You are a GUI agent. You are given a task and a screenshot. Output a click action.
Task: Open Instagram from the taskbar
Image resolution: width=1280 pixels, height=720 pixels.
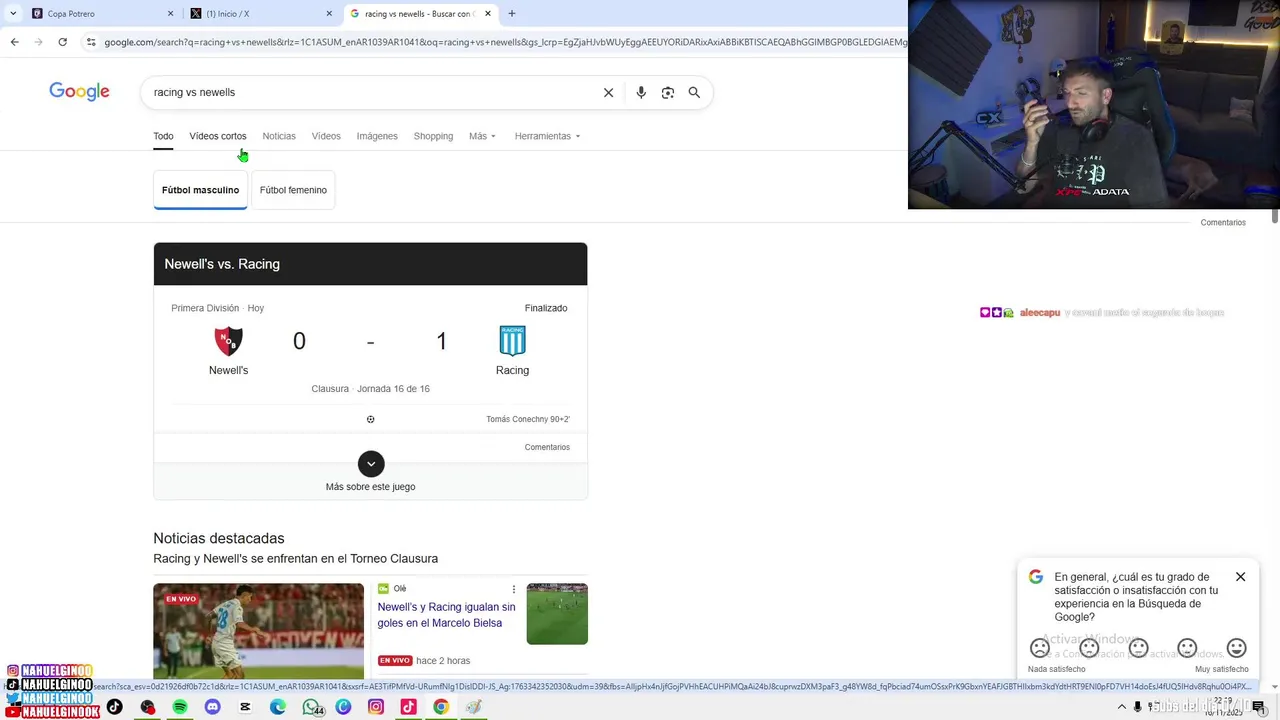point(376,707)
